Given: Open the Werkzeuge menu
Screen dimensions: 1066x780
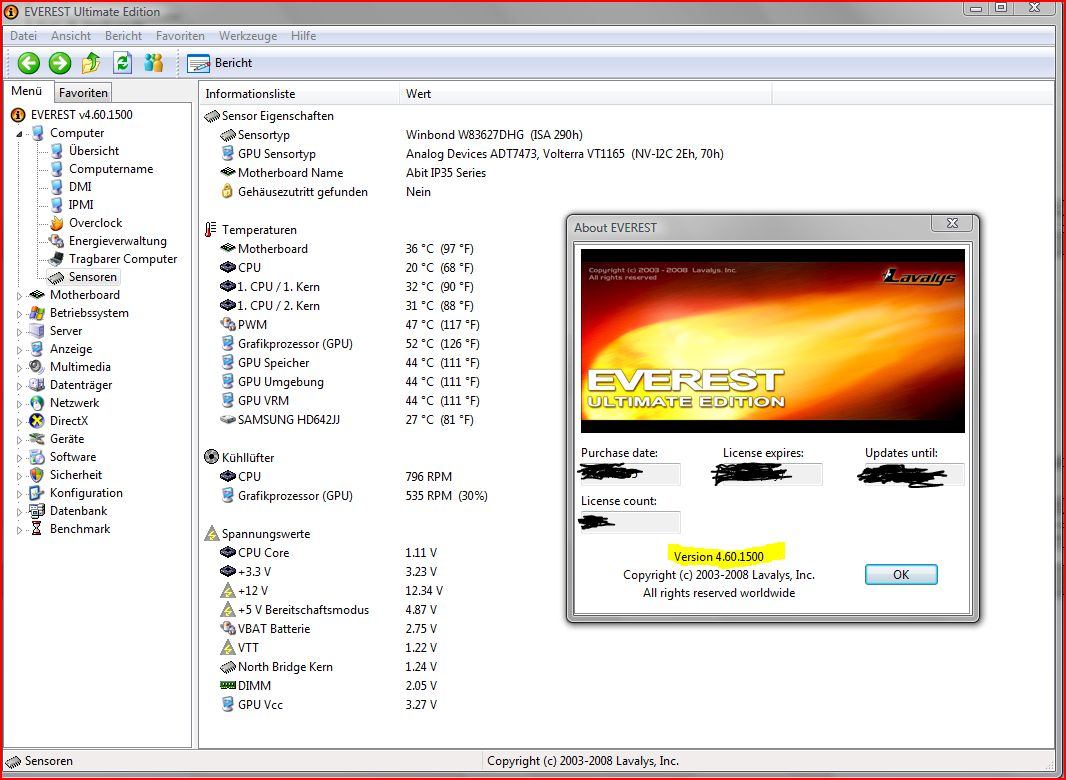Looking at the screenshot, I should point(247,36).
